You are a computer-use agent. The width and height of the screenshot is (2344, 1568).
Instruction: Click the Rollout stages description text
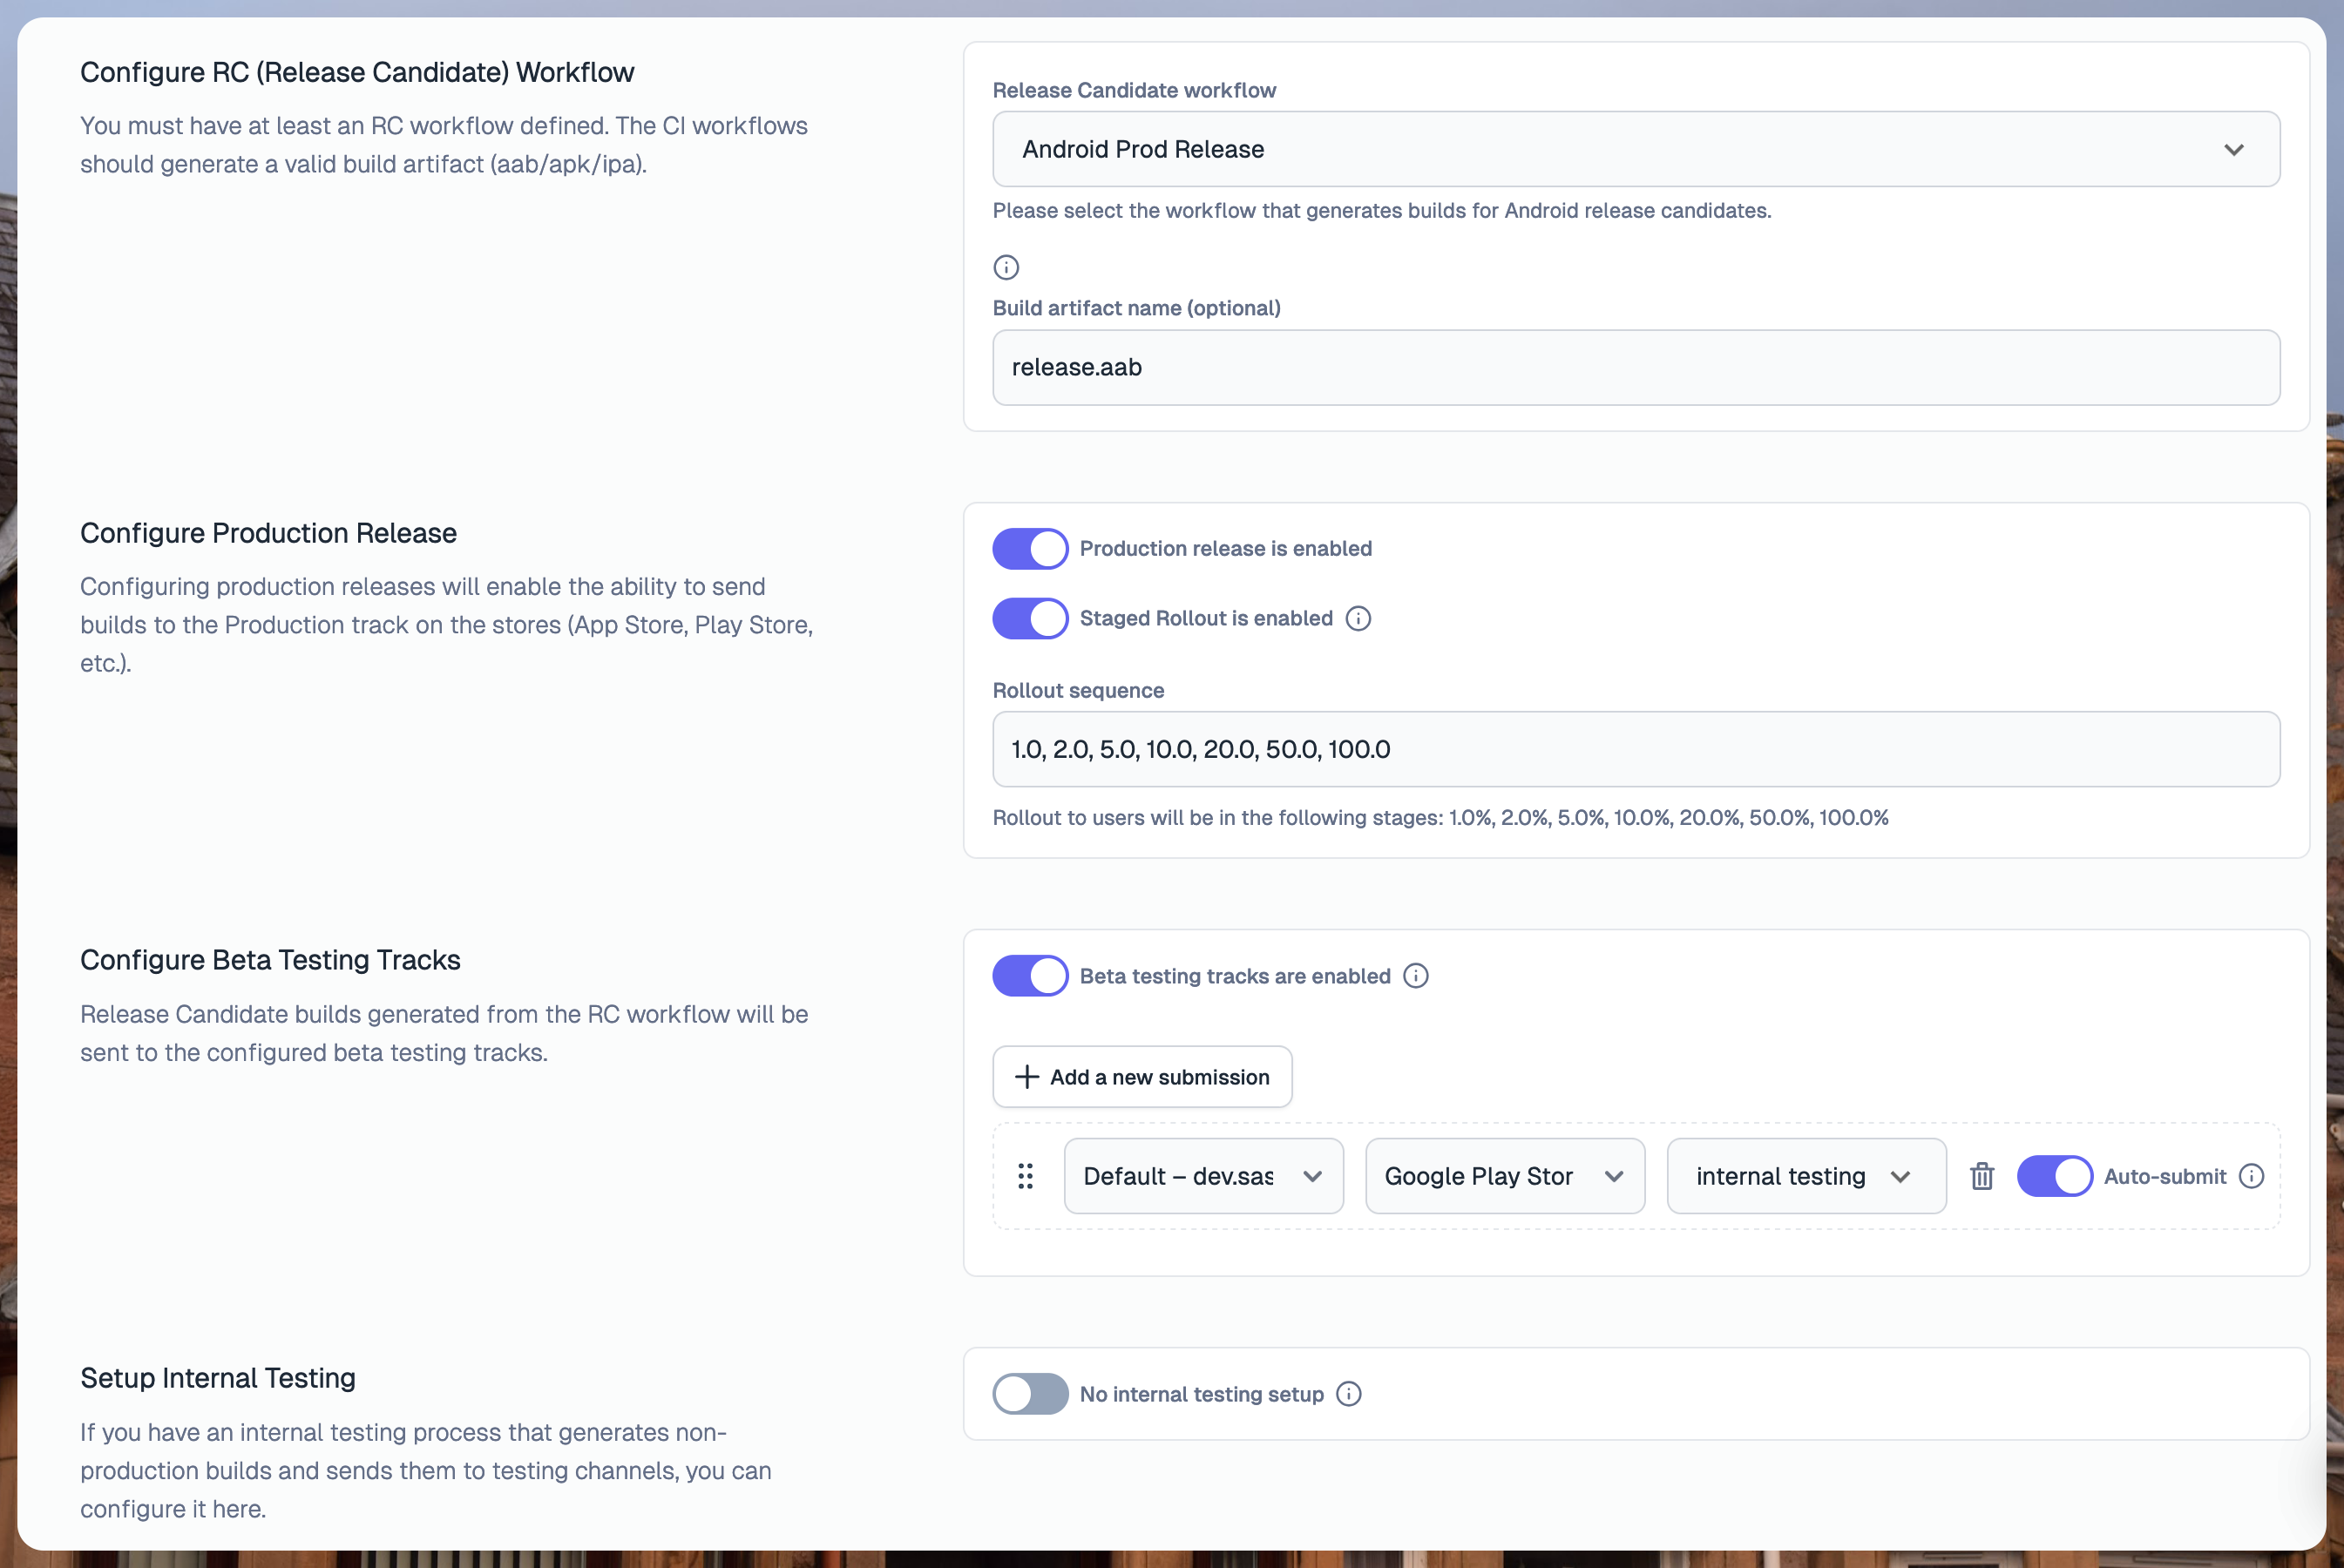tap(1440, 818)
